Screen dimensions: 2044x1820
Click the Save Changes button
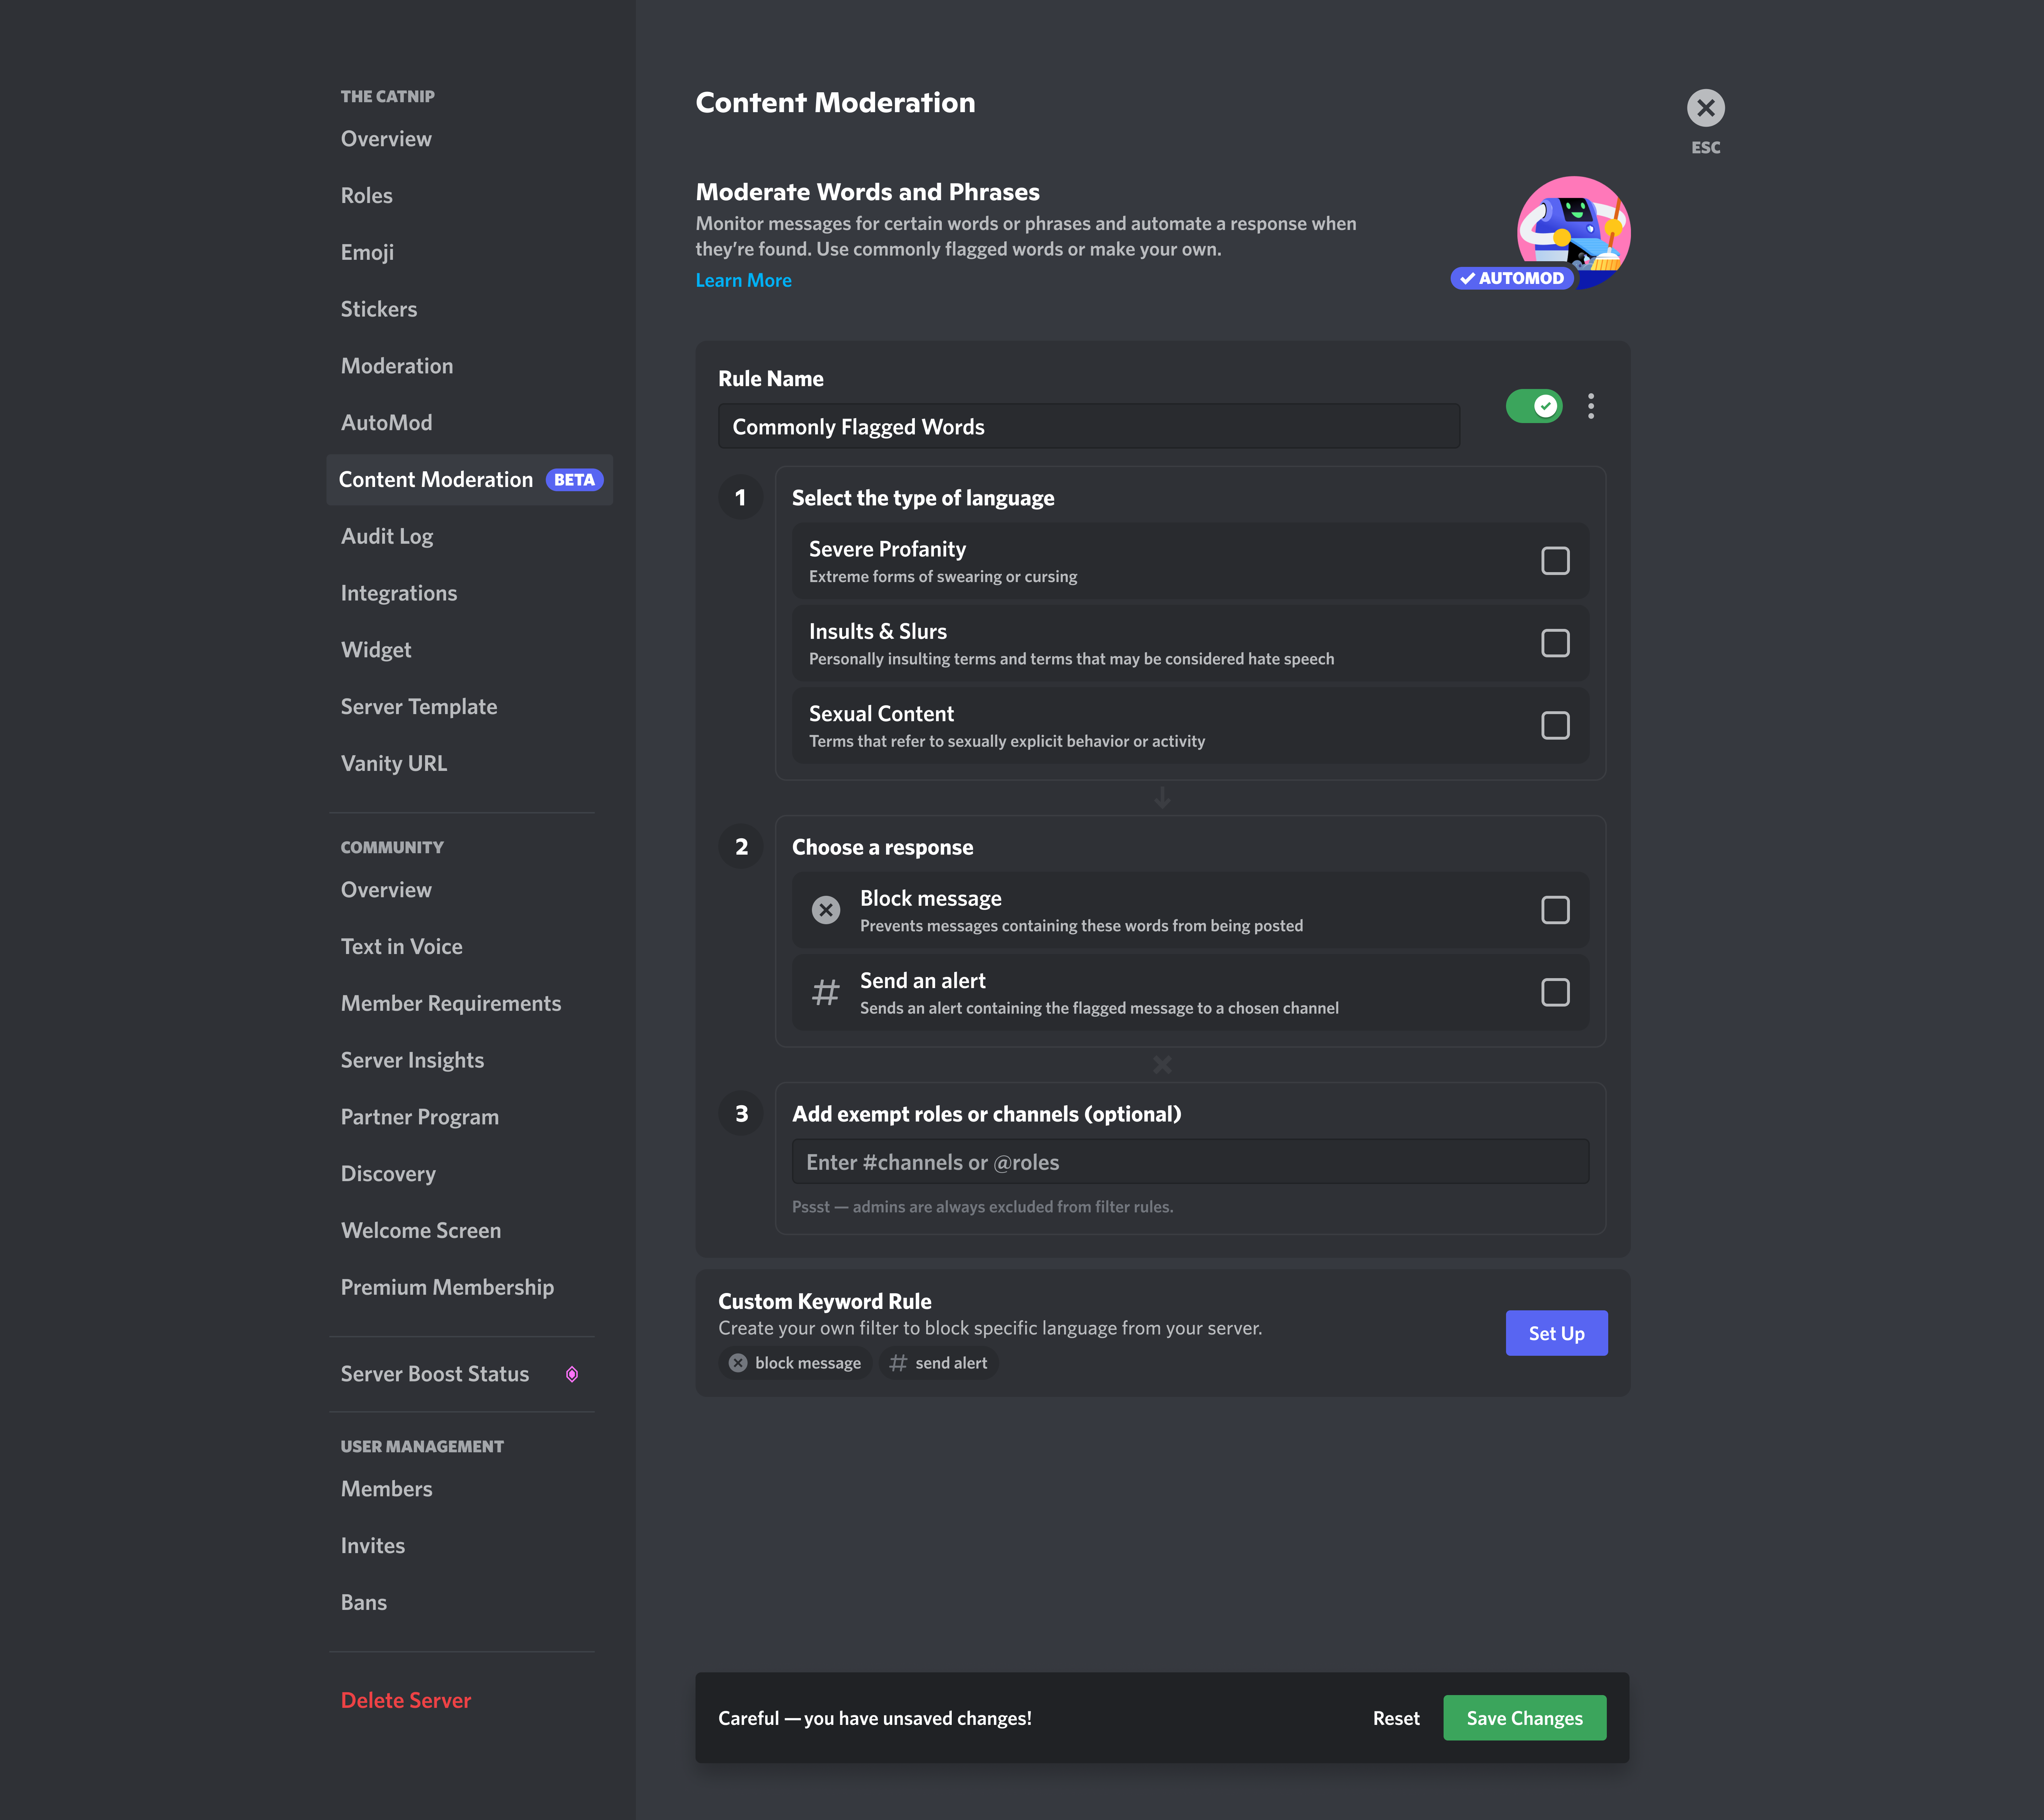(1524, 1718)
